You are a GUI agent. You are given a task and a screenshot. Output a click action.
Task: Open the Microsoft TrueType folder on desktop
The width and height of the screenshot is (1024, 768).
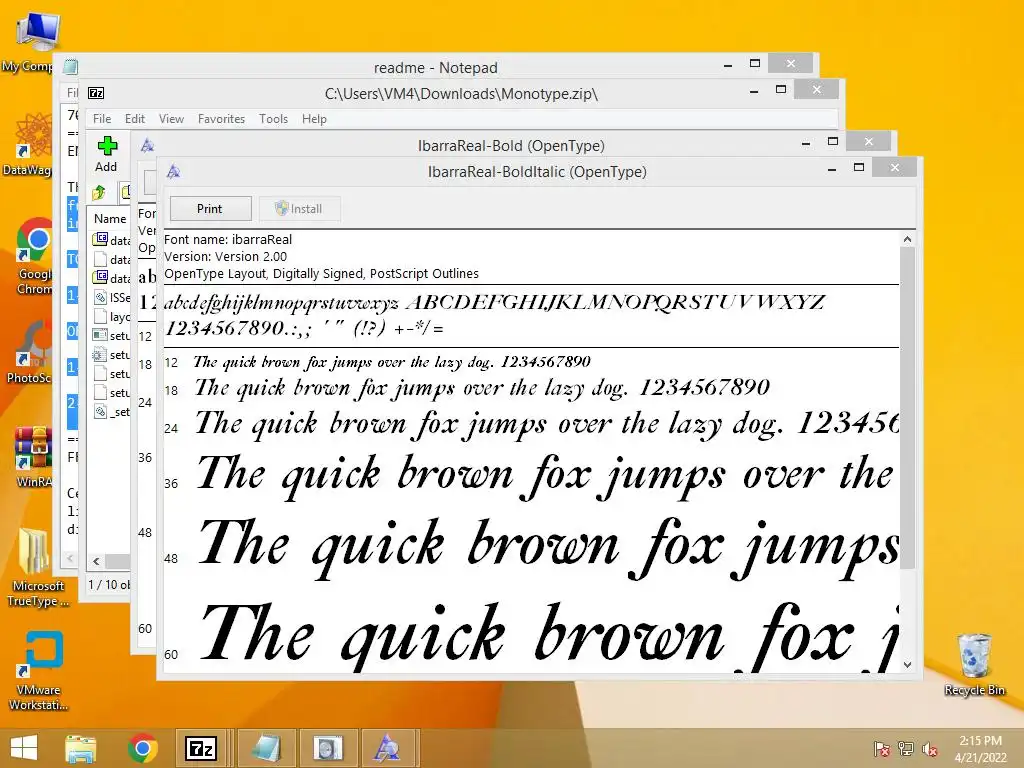[x=38, y=568]
